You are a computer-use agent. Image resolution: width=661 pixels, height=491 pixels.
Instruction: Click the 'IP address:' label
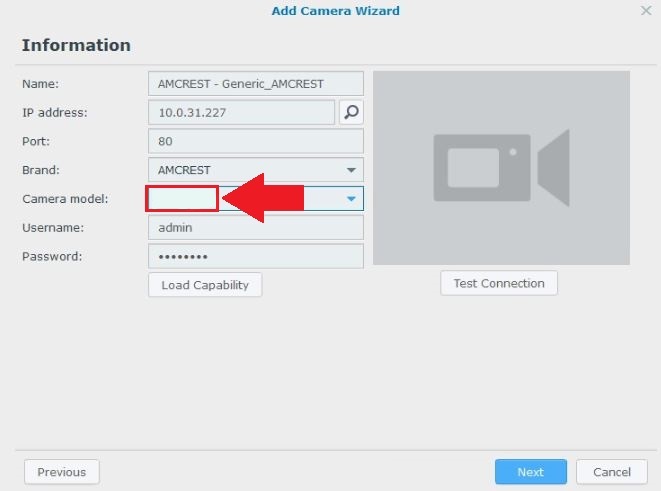pyautogui.click(x=54, y=113)
